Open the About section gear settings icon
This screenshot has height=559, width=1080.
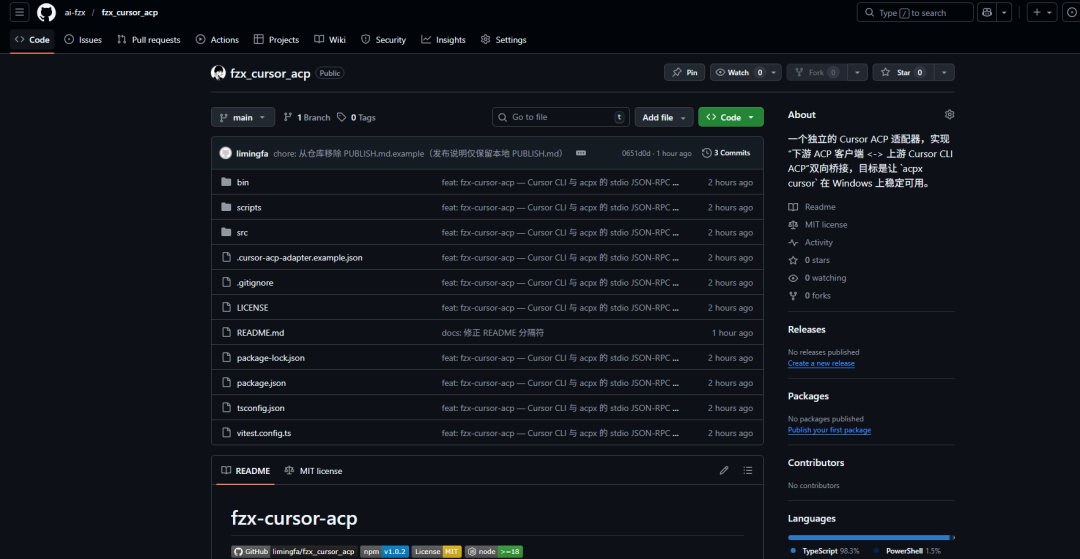click(x=949, y=114)
